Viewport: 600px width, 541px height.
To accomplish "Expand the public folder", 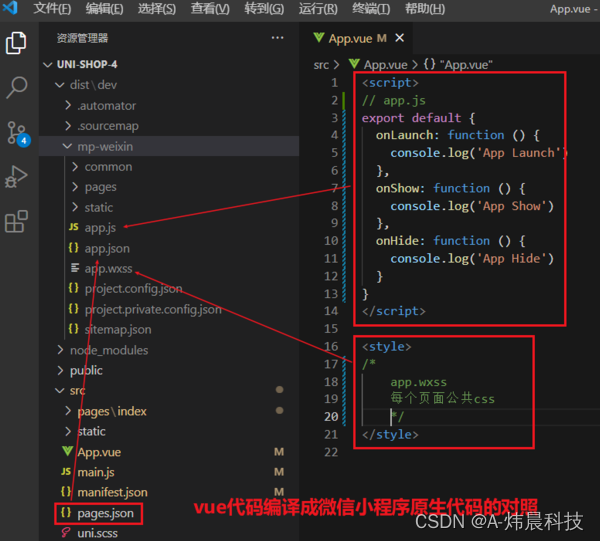I will (60, 370).
